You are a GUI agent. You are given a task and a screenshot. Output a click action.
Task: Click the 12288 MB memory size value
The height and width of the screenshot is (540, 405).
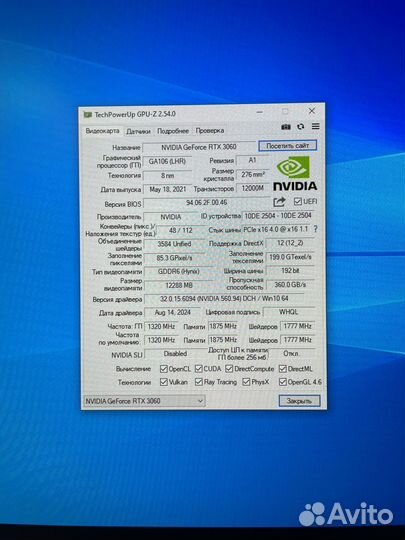click(x=178, y=285)
